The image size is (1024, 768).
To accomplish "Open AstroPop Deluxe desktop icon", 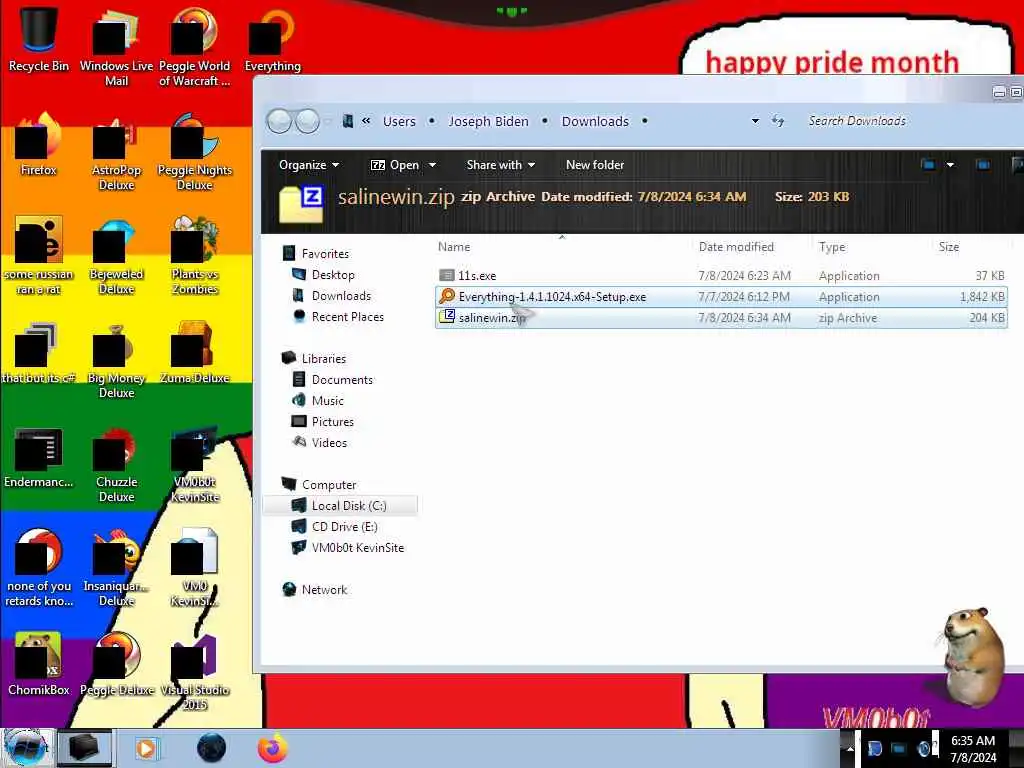I will (x=116, y=152).
